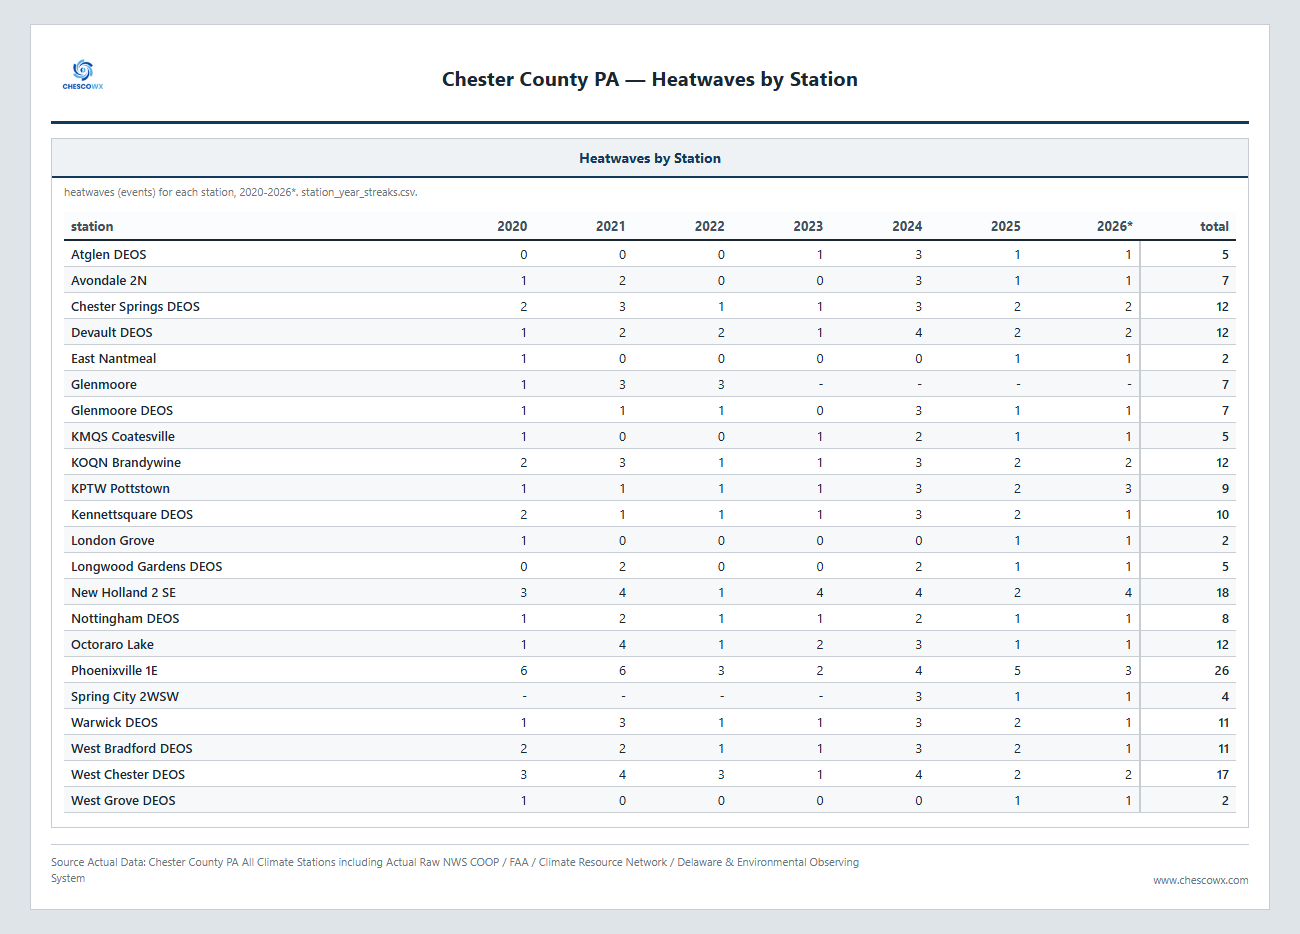Click the ChescoWX logo icon

click(83, 75)
